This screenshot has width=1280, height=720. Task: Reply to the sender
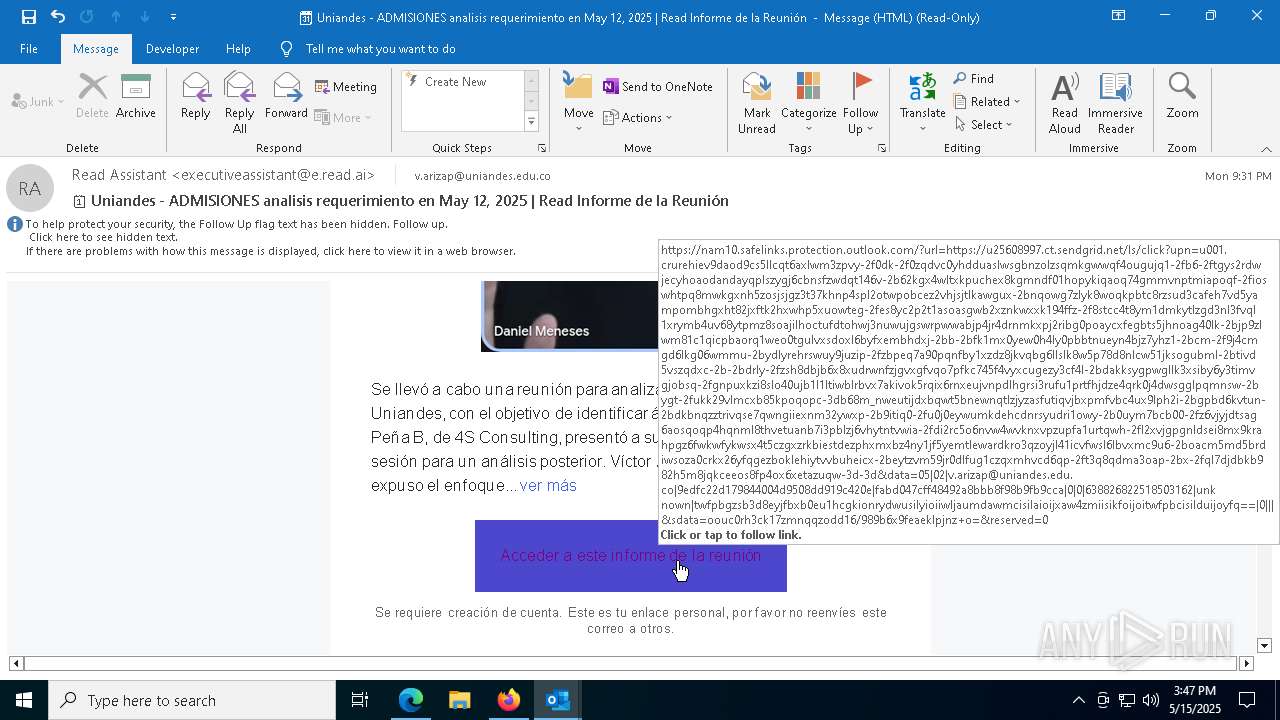tap(196, 97)
